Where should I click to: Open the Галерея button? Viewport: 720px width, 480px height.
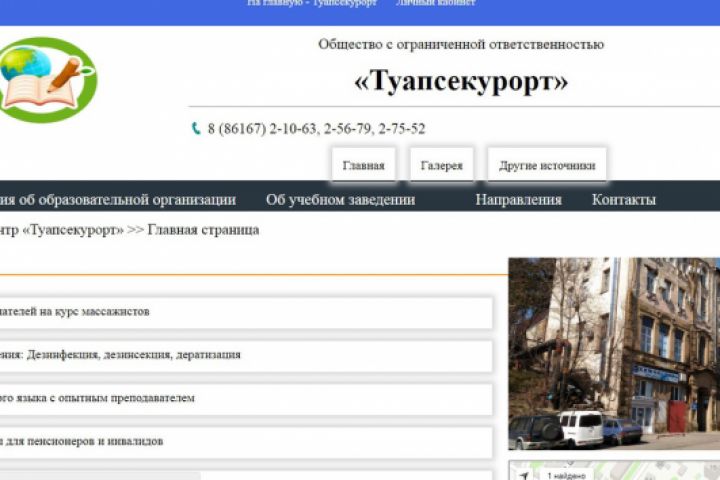441,165
